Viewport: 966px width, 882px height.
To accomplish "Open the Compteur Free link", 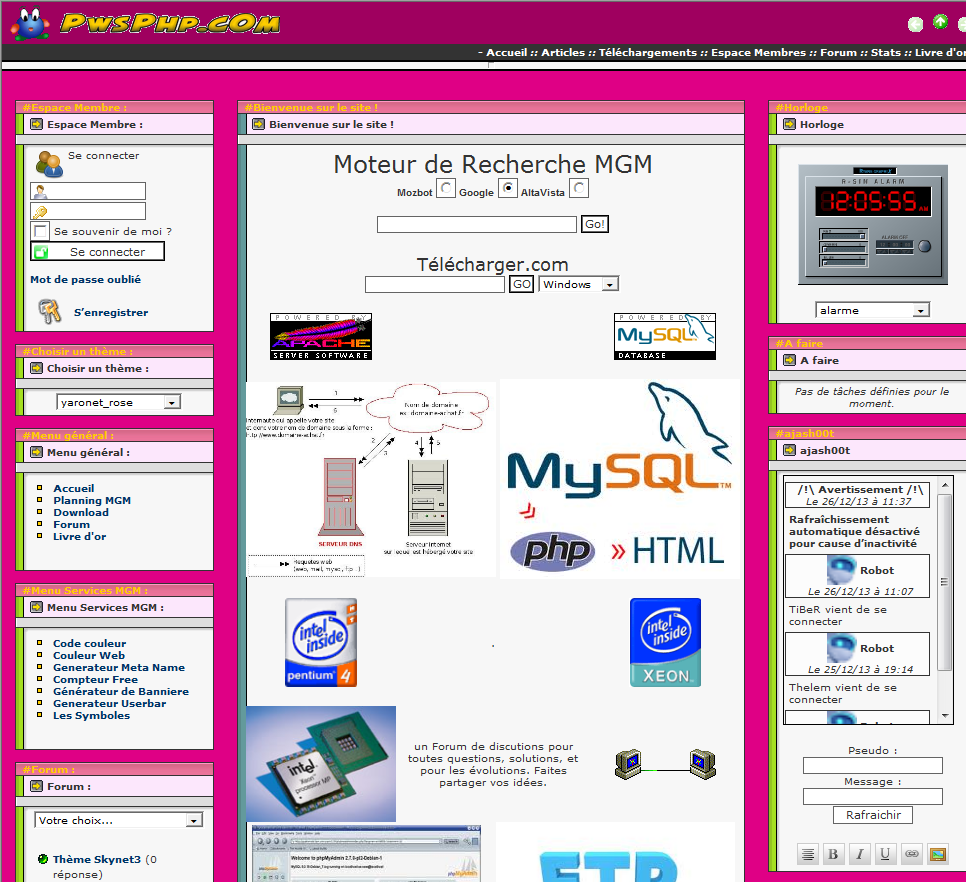I will (x=95, y=679).
